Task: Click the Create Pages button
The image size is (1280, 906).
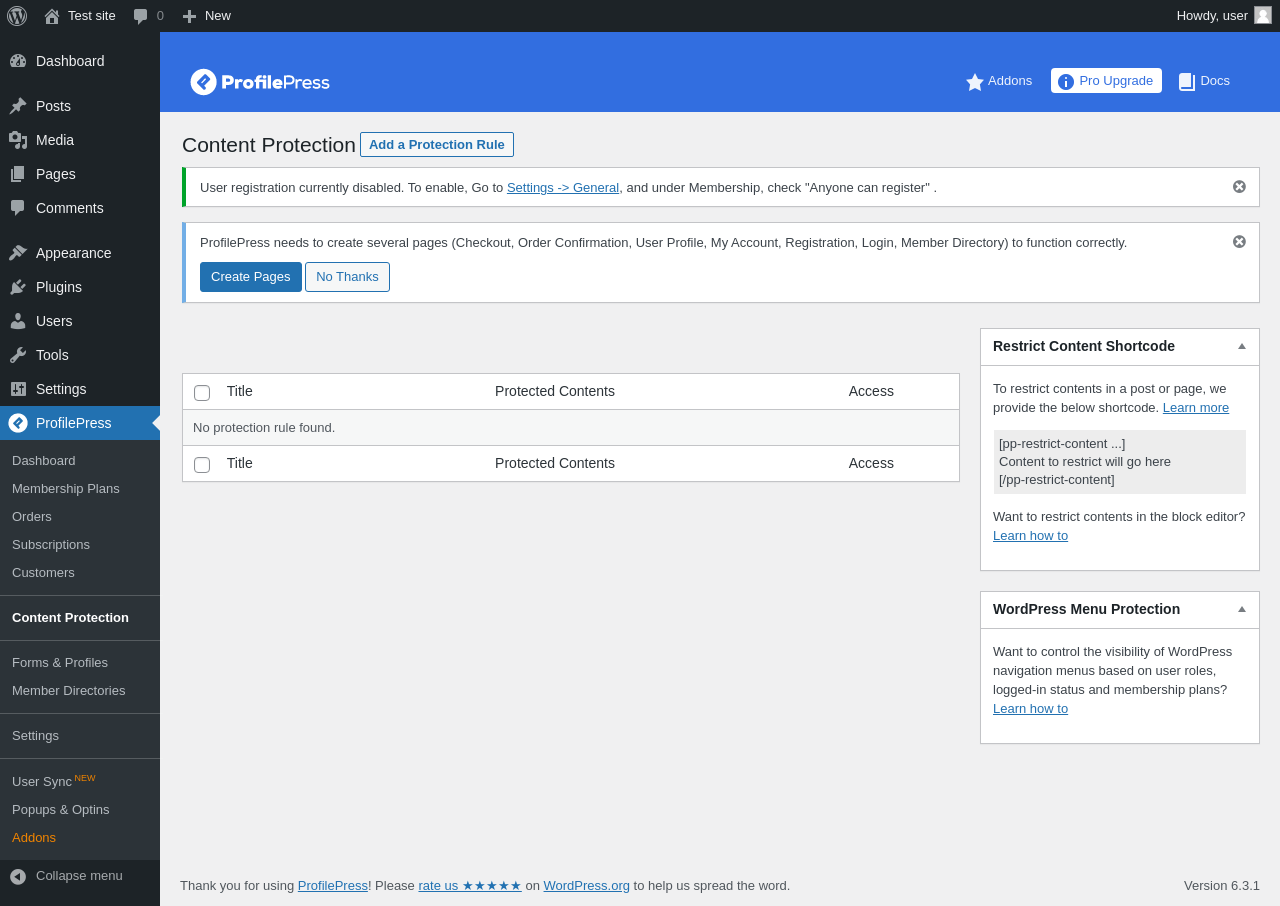Action: point(251,277)
